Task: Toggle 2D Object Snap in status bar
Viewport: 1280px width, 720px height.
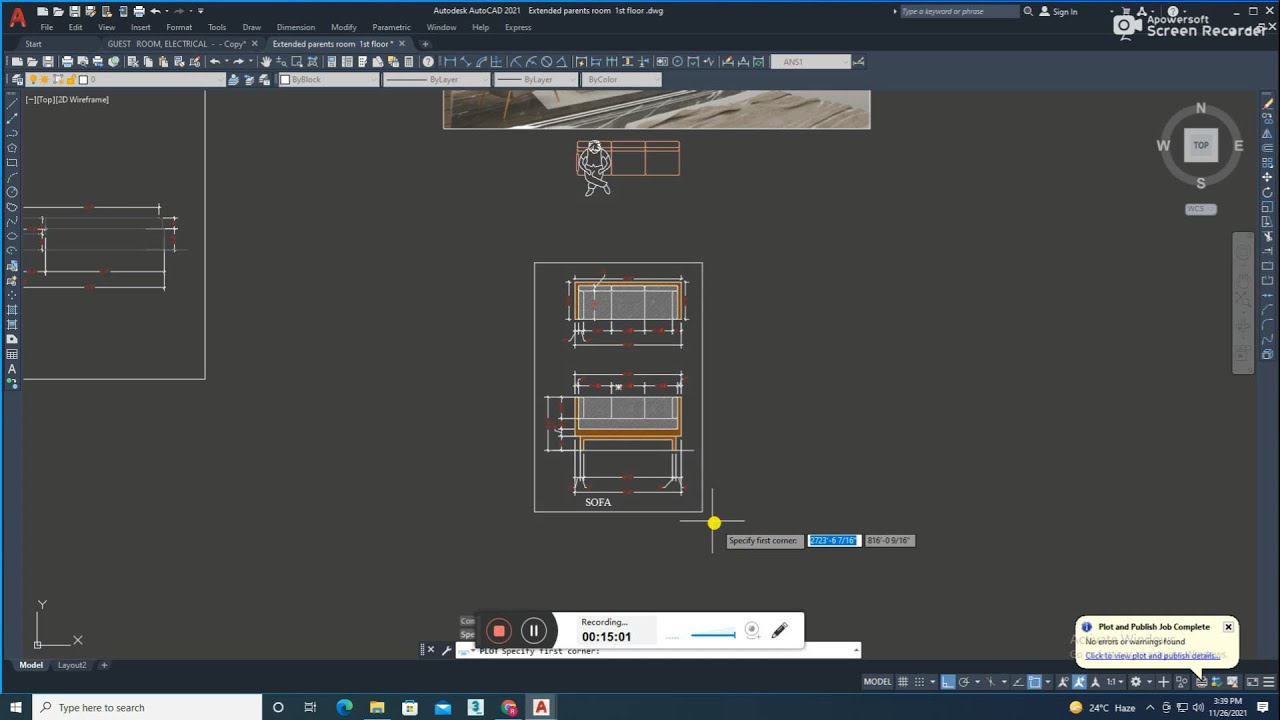Action: point(1034,682)
